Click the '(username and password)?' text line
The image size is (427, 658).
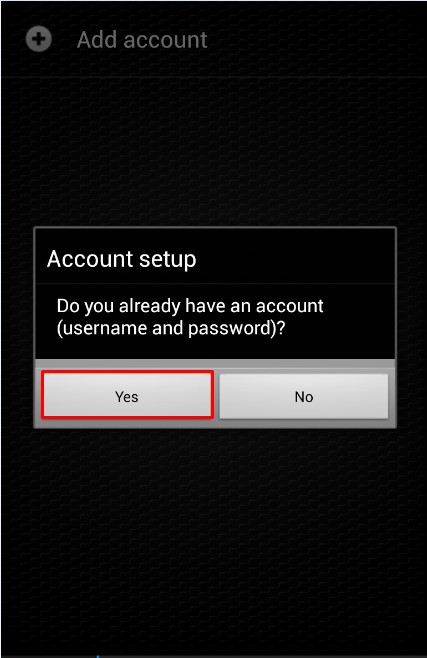(x=171, y=328)
